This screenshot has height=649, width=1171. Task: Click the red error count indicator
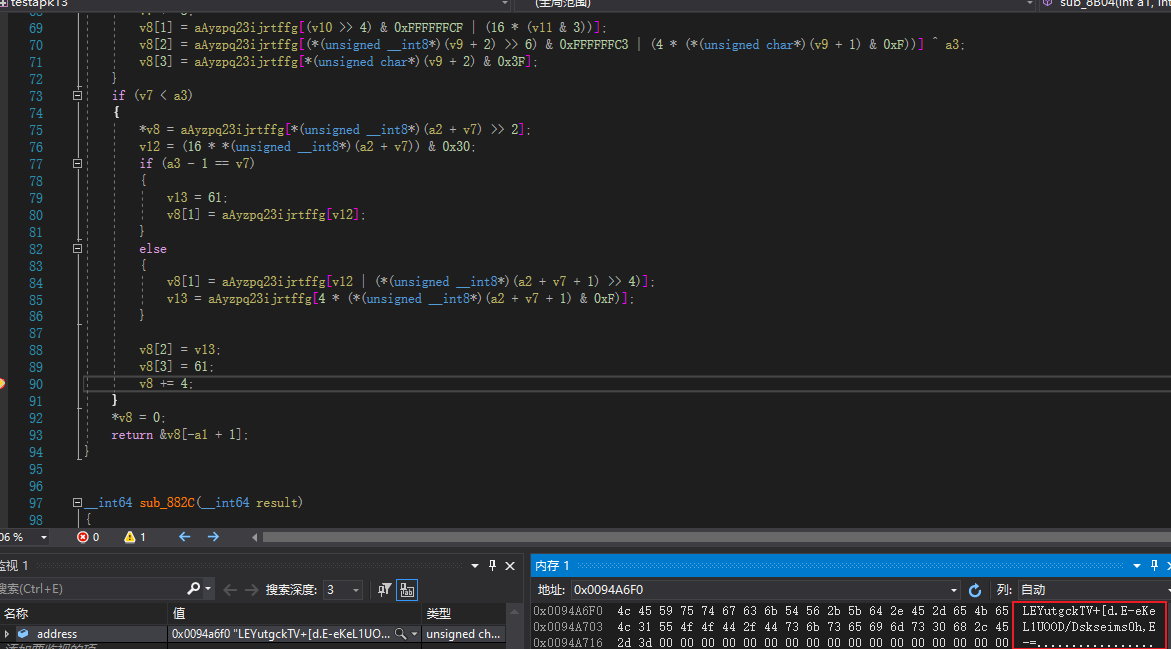(x=88, y=537)
